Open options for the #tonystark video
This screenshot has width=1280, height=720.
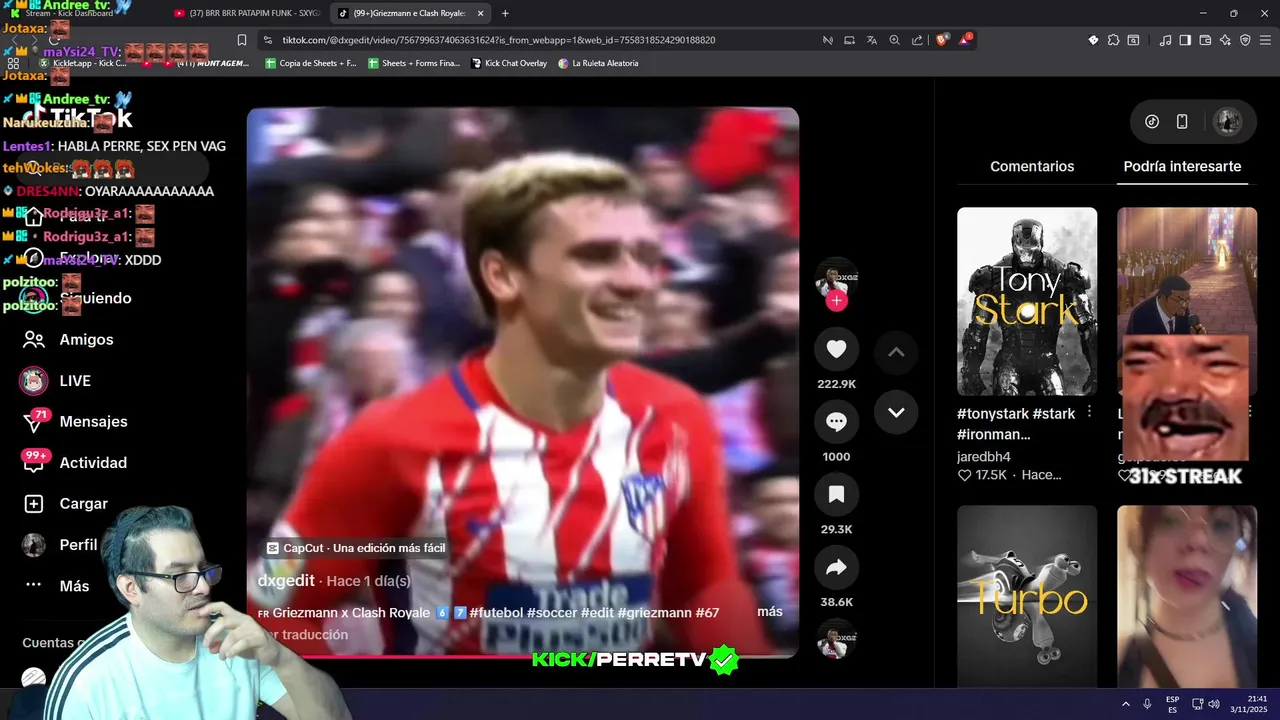pyautogui.click(x=1089, y=413)
